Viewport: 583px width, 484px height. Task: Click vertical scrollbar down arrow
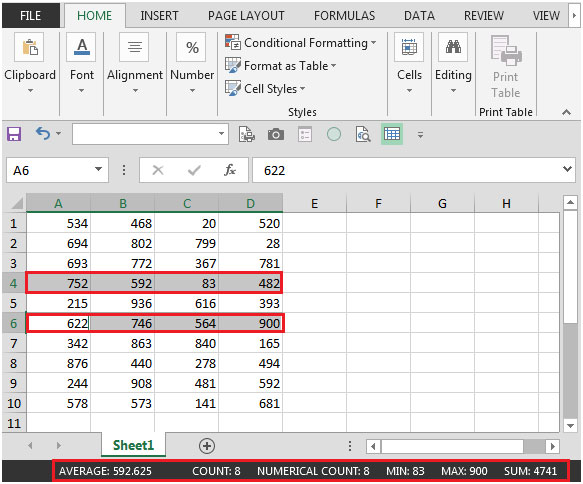click(x=570, y=425)
